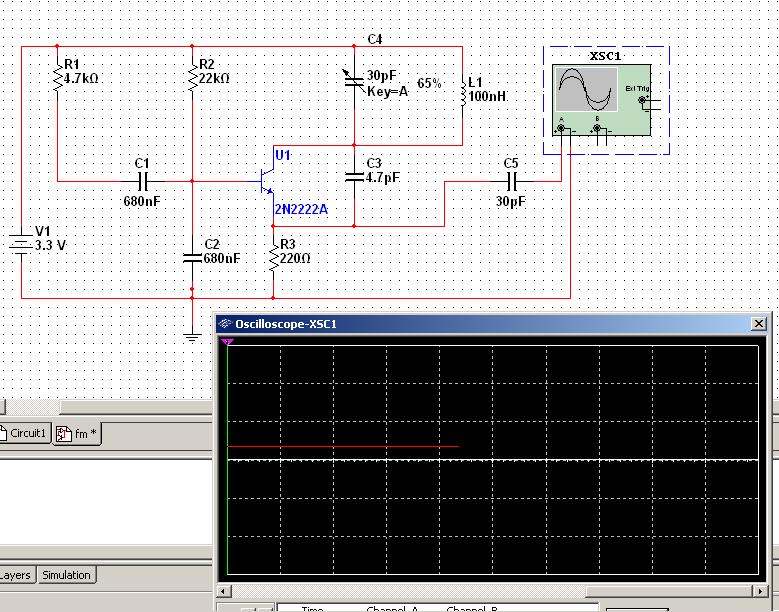Select capacitor C1 symbol
This screenshot has height=612, width=779.
pyautogui.click(x=143, y=181)
